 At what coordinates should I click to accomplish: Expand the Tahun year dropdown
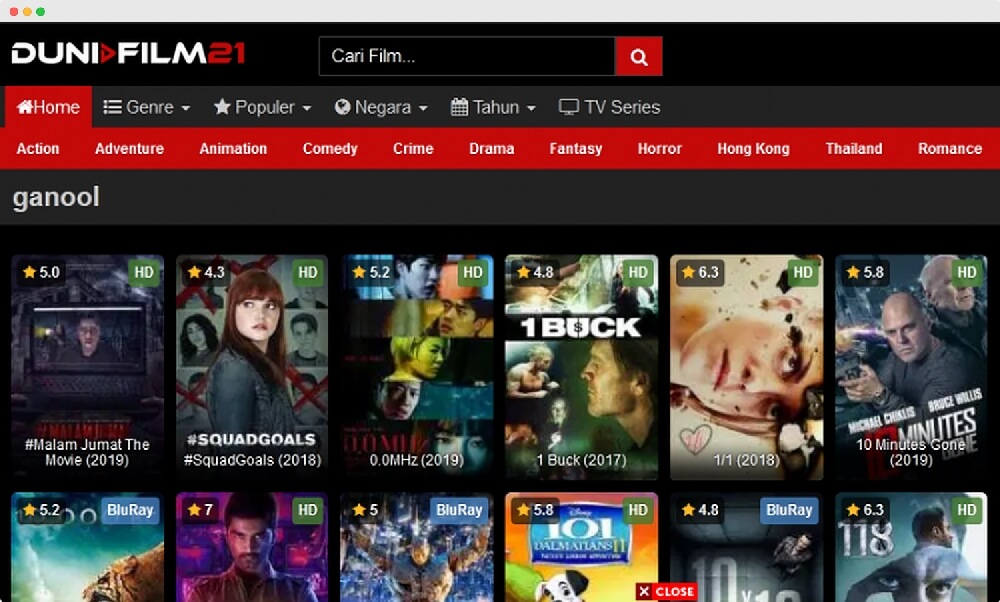[x=531, y=108]
